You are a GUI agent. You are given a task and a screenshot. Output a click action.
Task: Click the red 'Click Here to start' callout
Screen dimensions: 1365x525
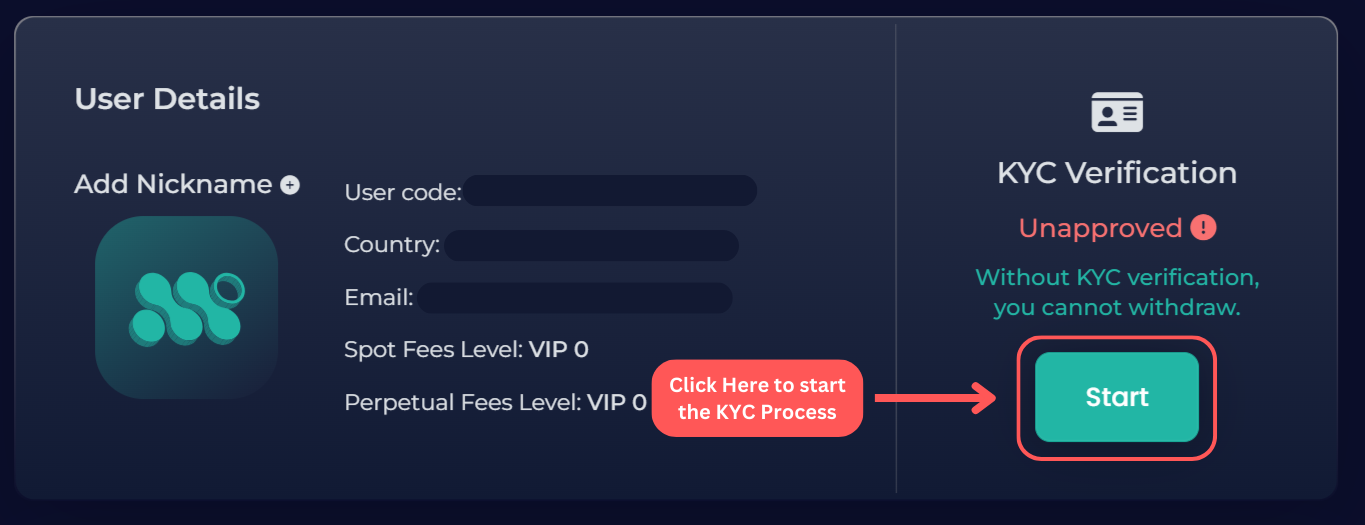(757, 398)
